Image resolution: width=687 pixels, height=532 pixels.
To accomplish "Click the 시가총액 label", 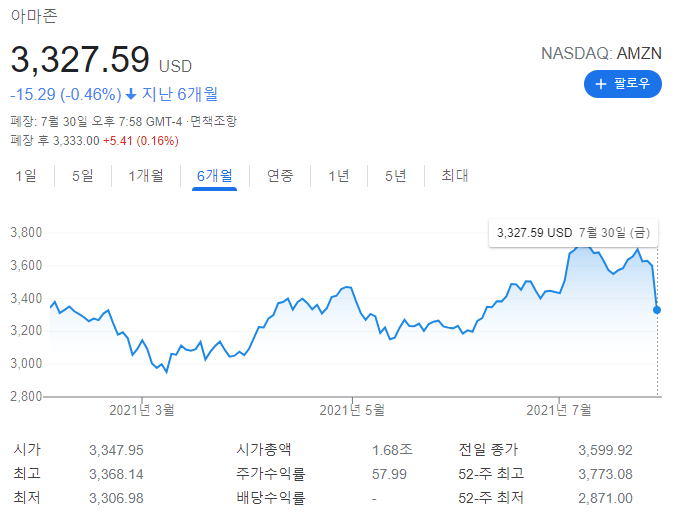I will [x=264, y=450].
